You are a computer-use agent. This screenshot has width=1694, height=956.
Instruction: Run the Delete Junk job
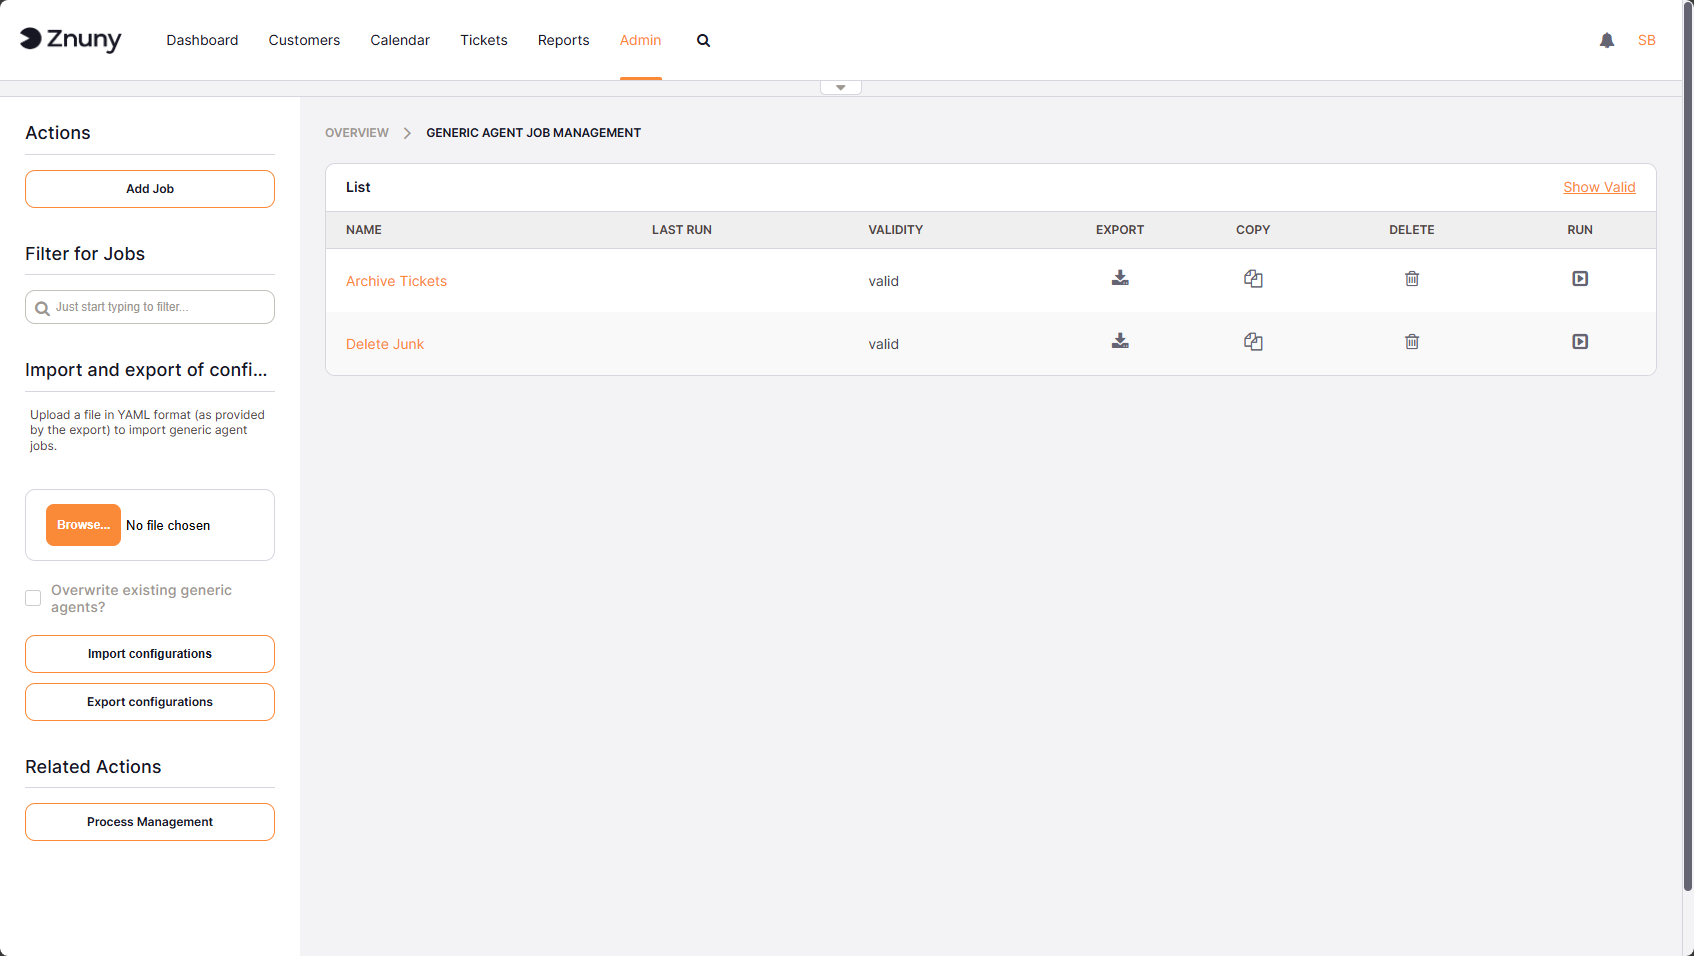tap(1579, 341)
